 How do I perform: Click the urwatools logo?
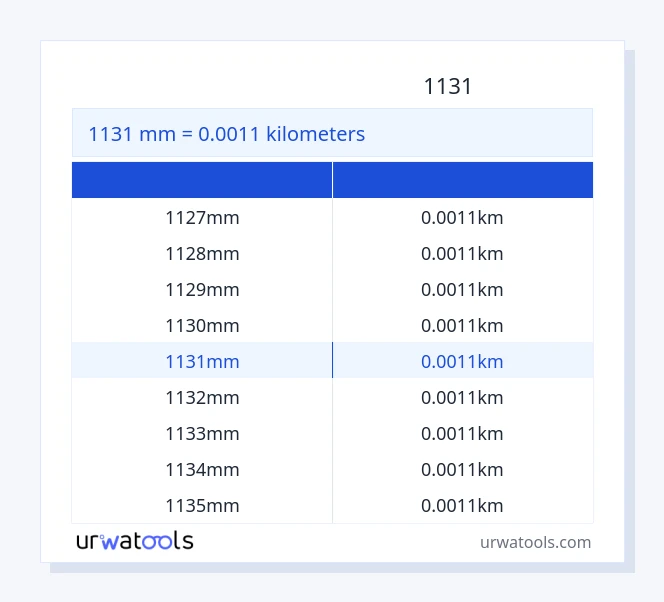135,542
